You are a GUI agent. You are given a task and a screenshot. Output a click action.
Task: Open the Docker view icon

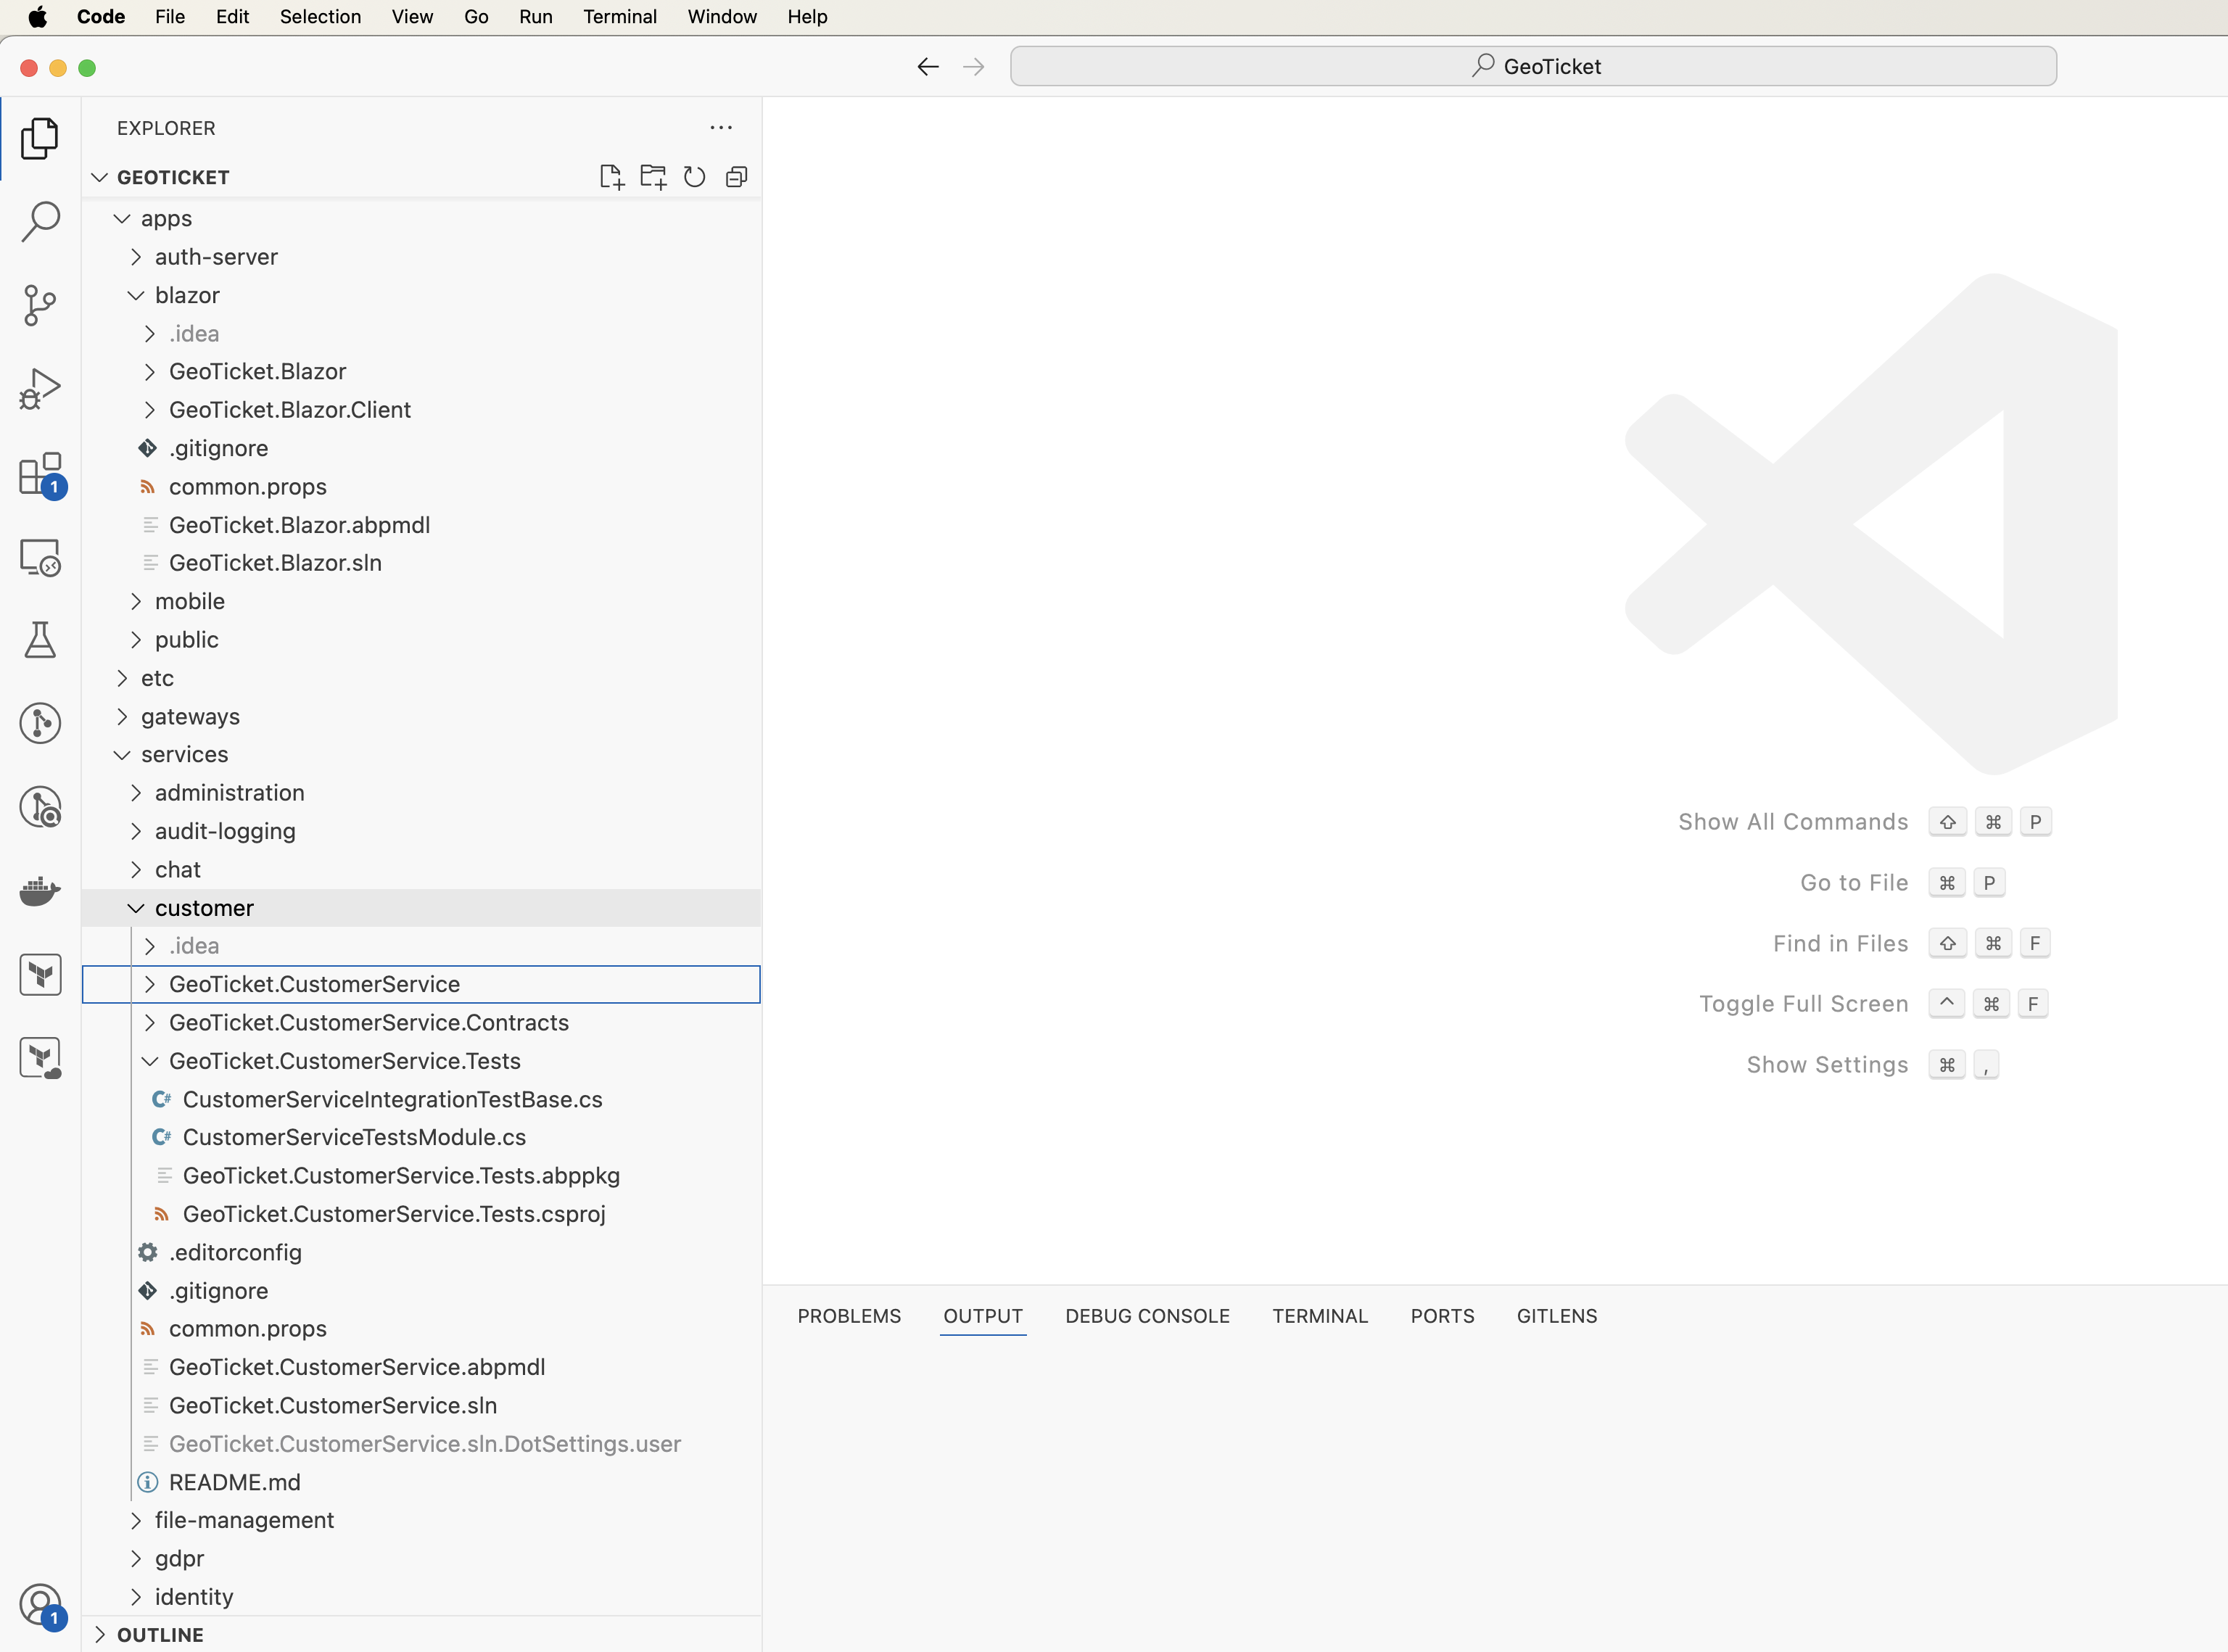[x=40, y=890]
